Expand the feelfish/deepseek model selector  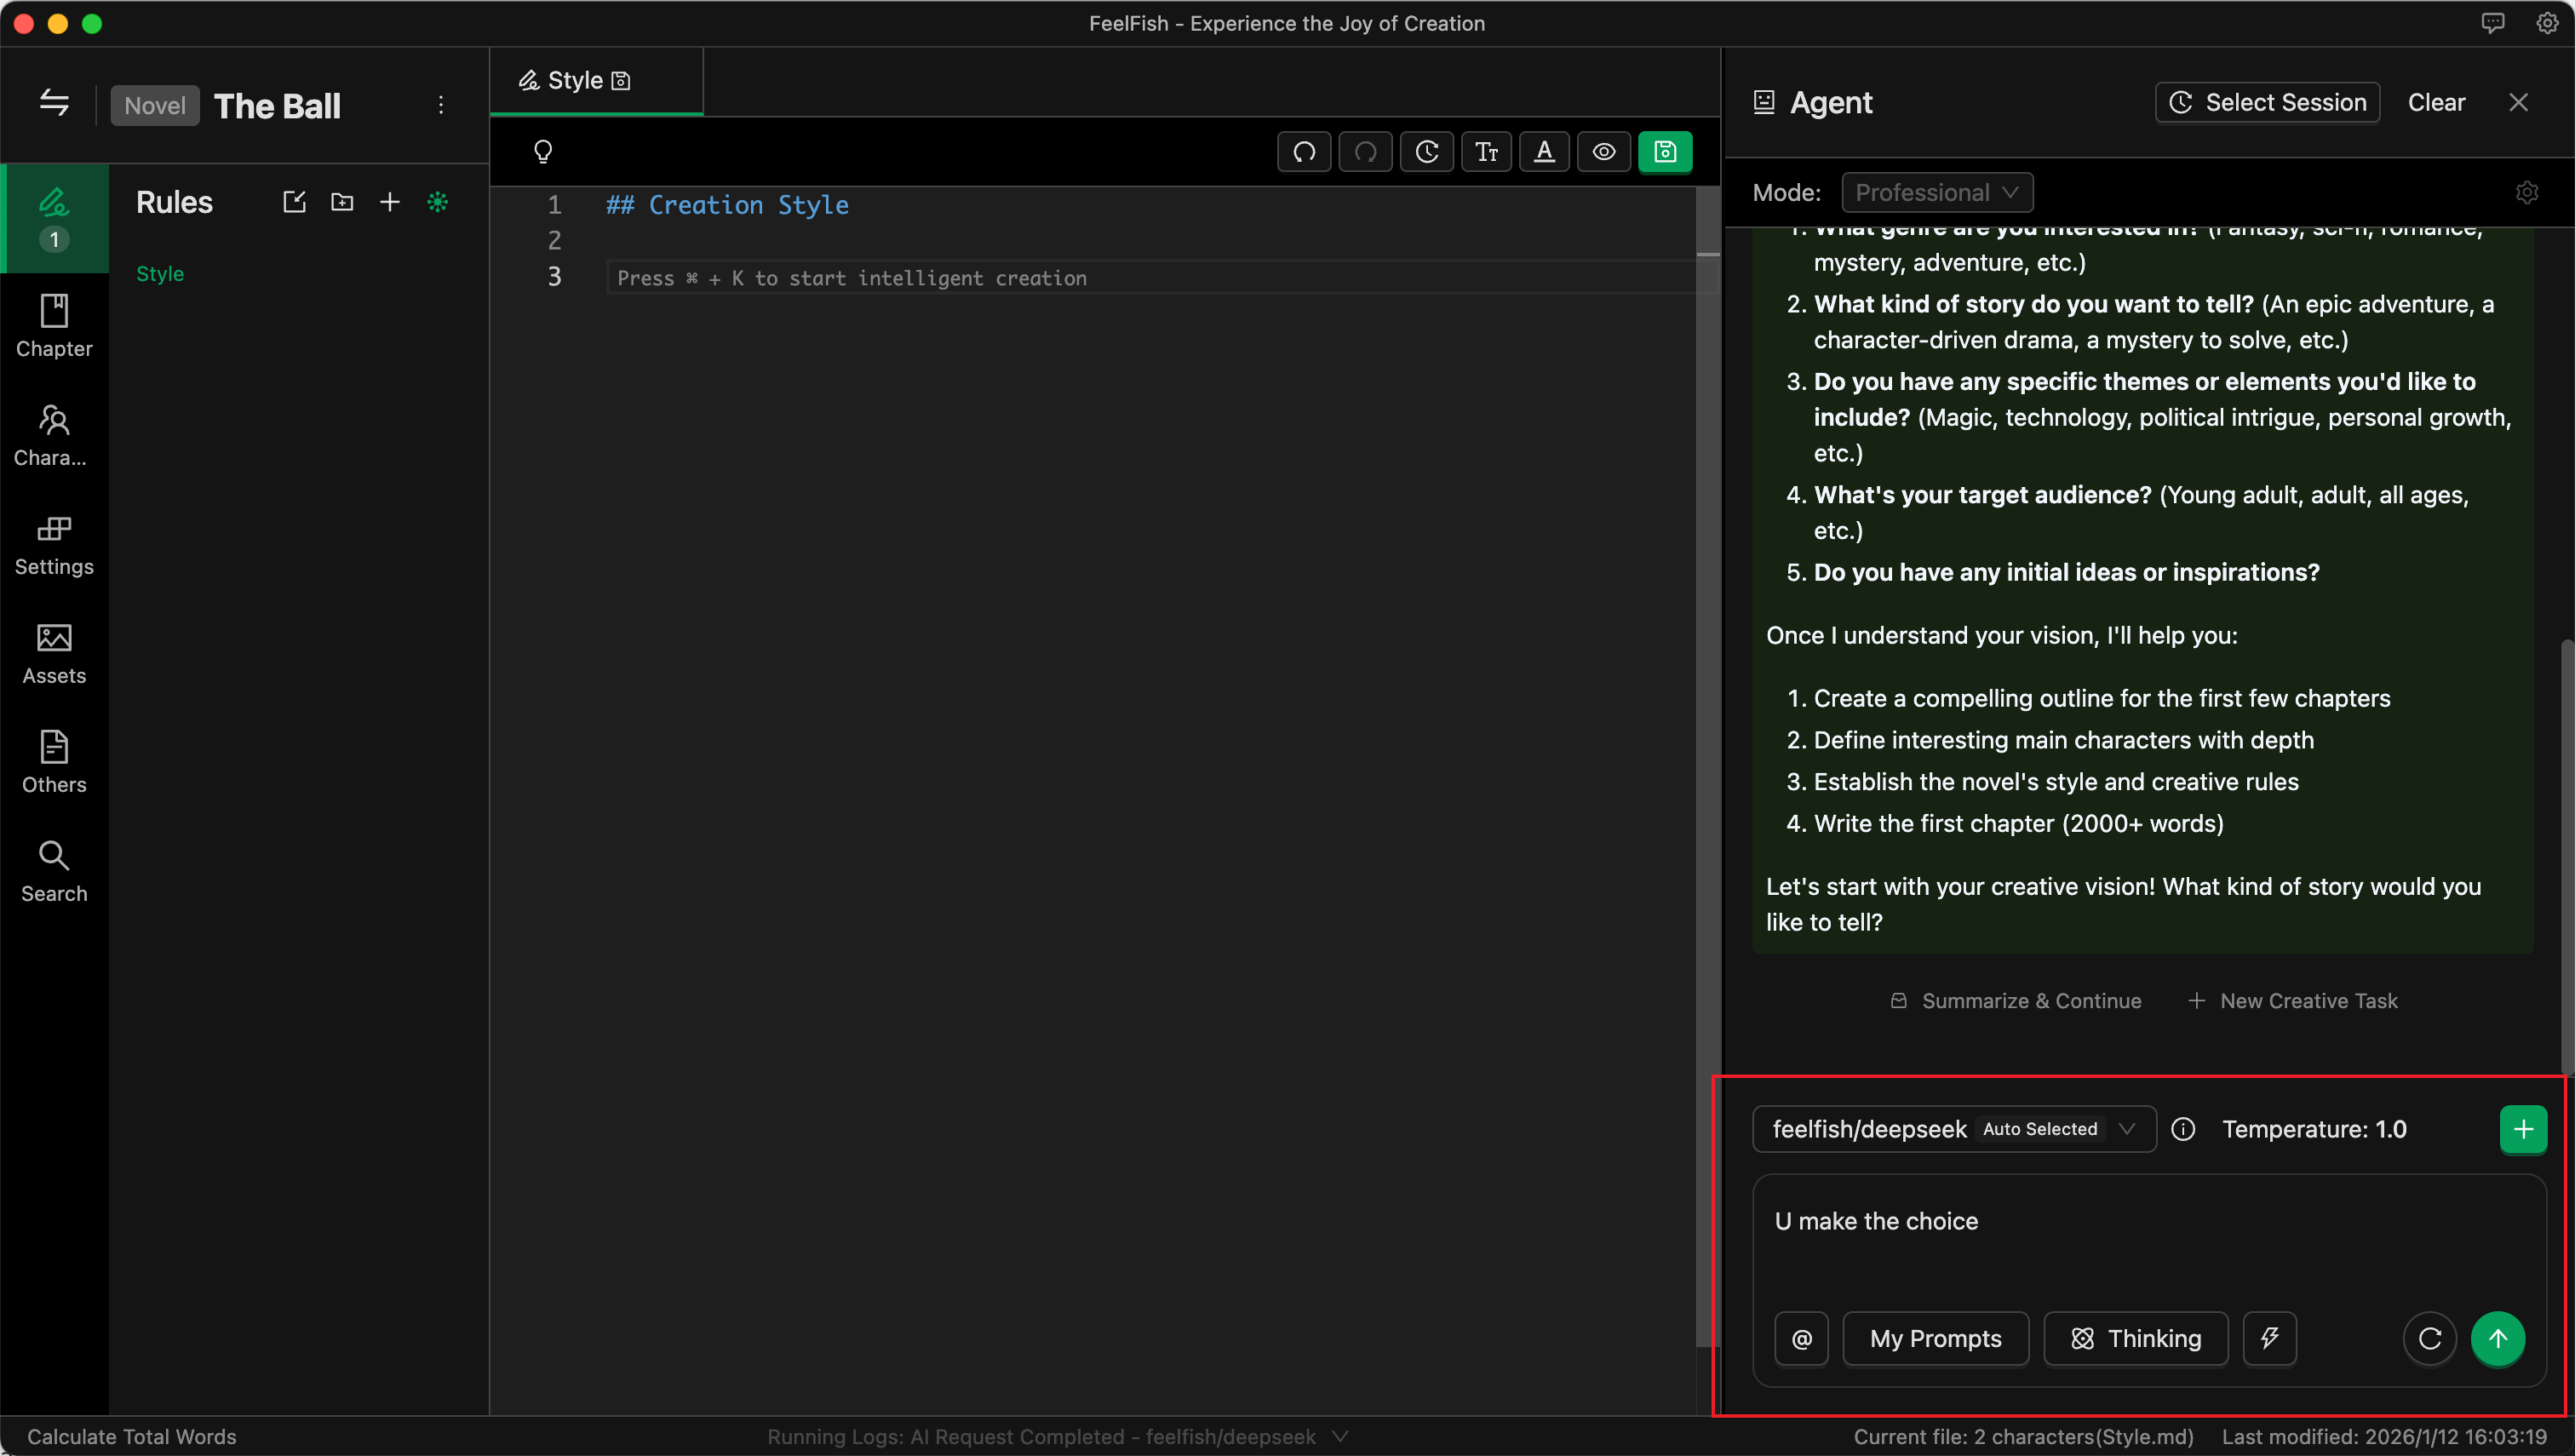tap(1953, 1129)
